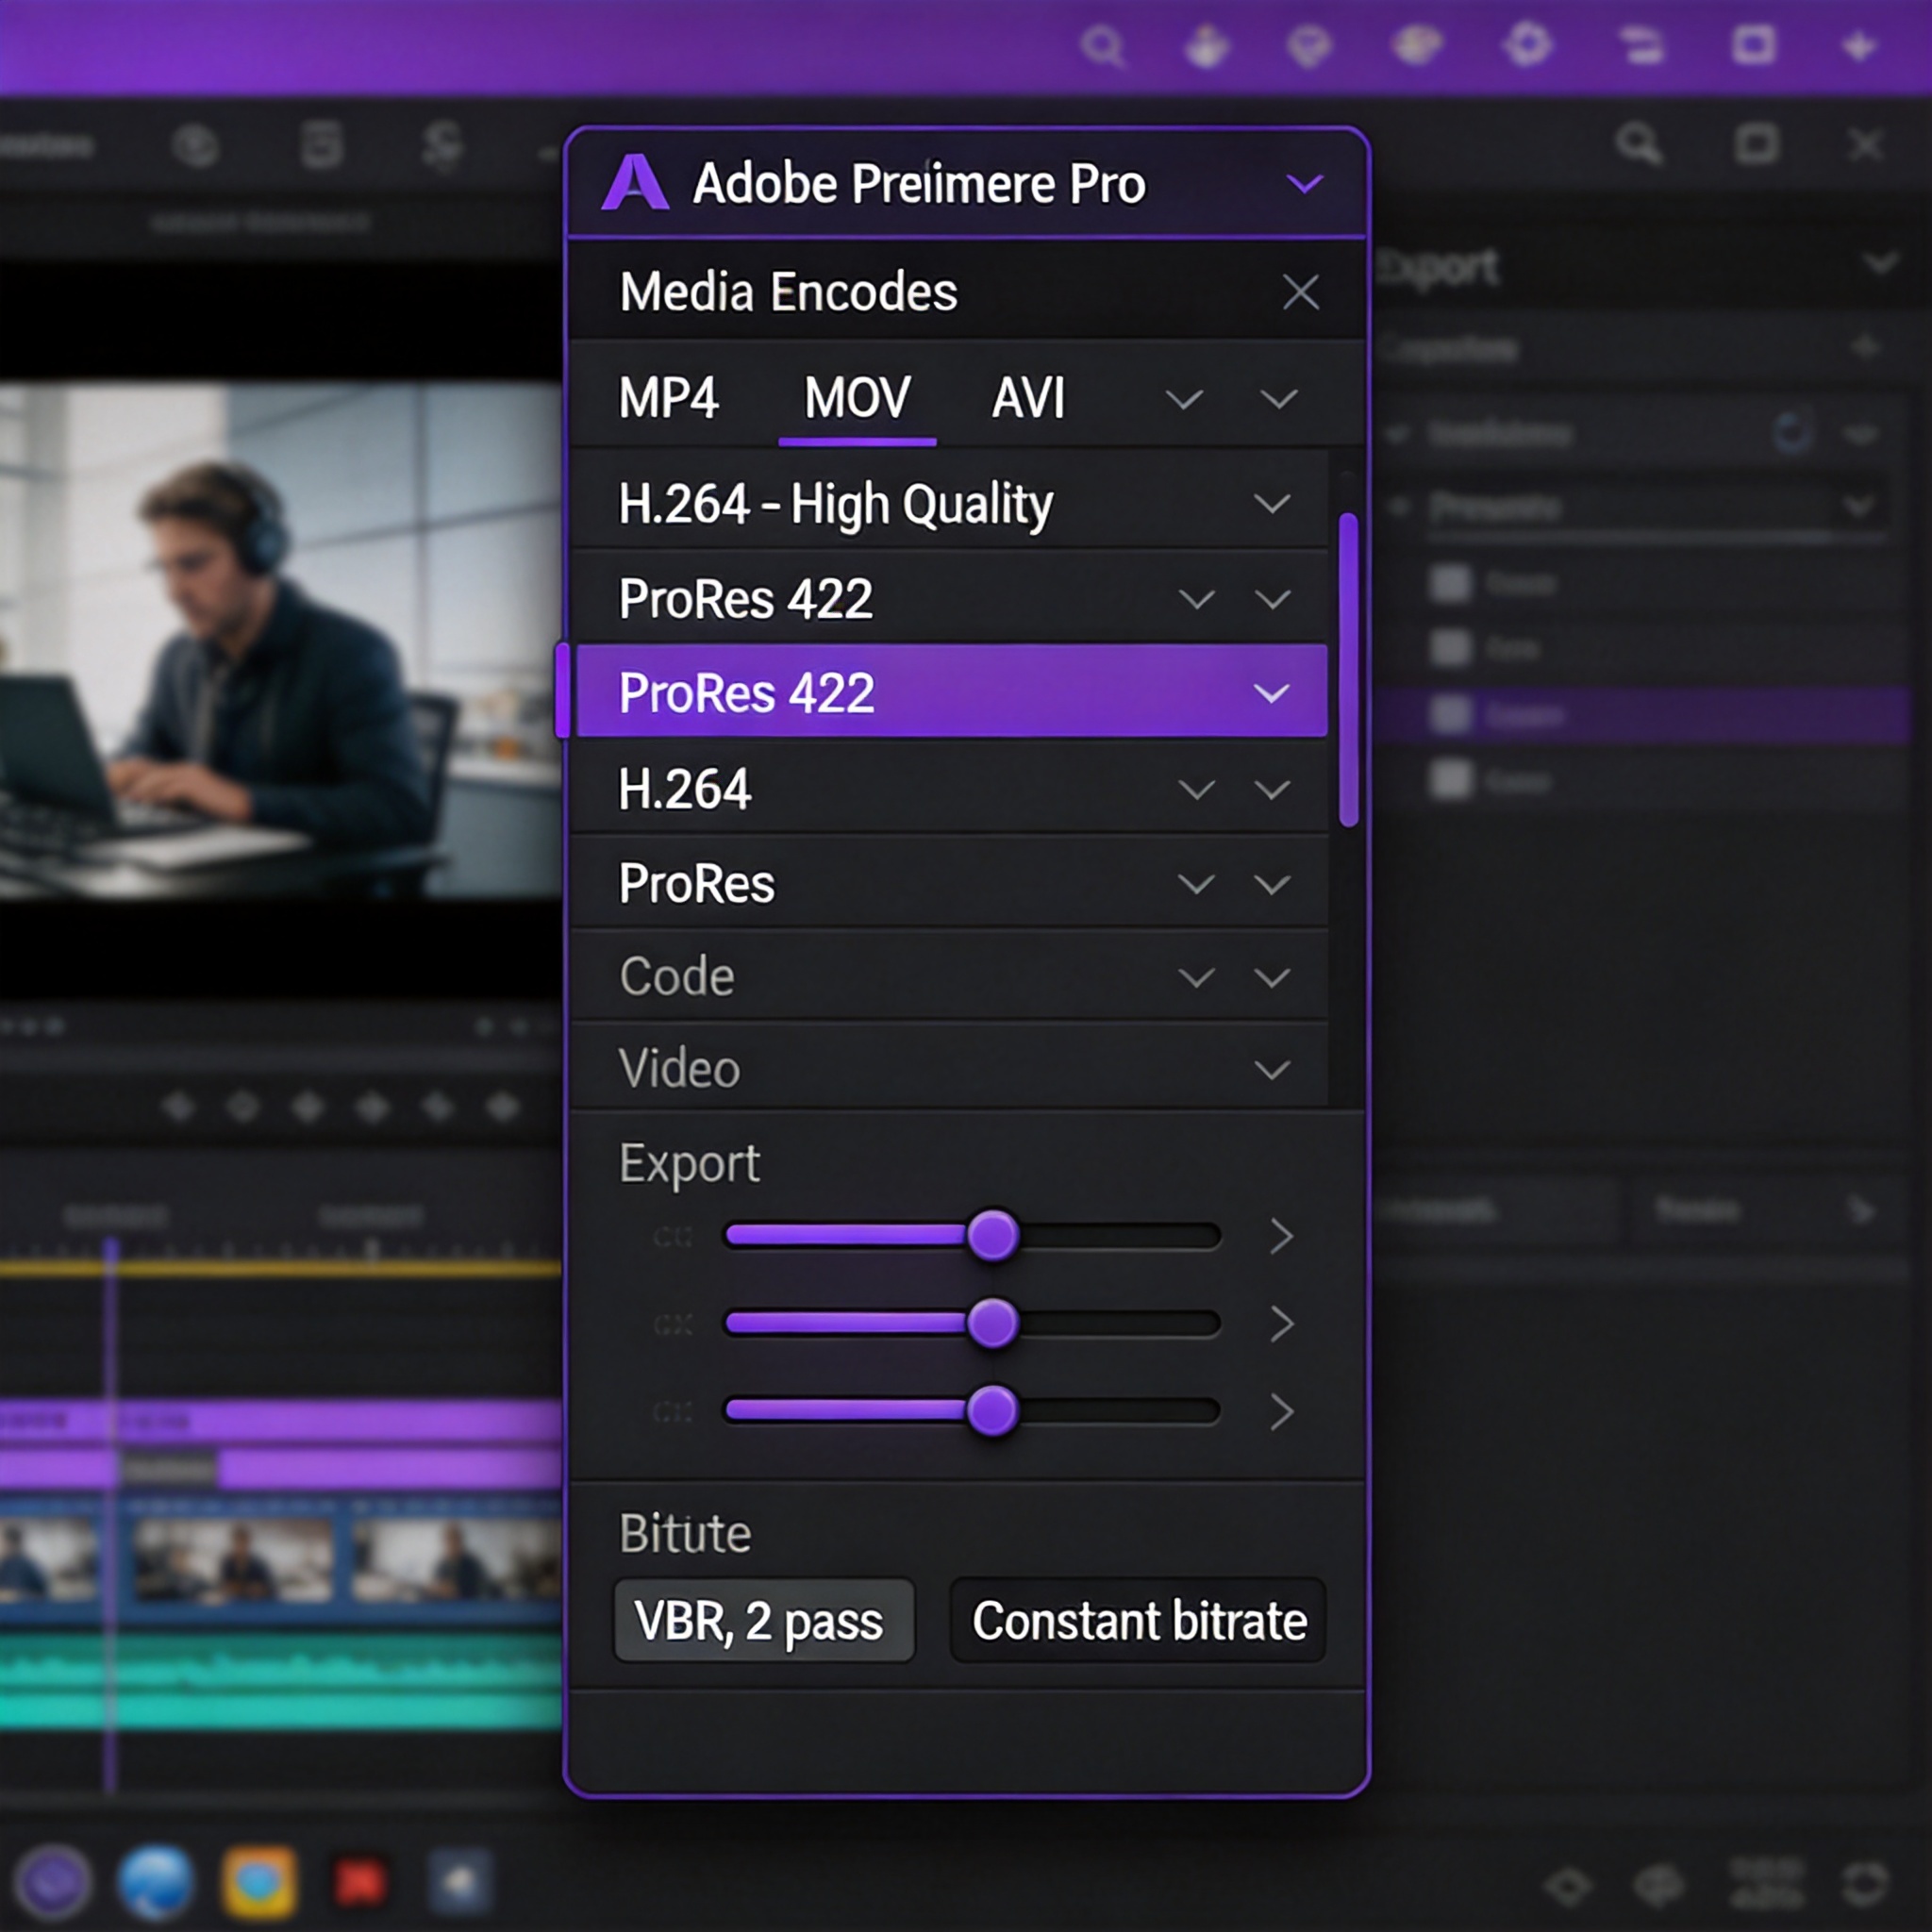Switch to the MP4 format tab
Screen dimensions: 1932x1932
coord(668,398)
